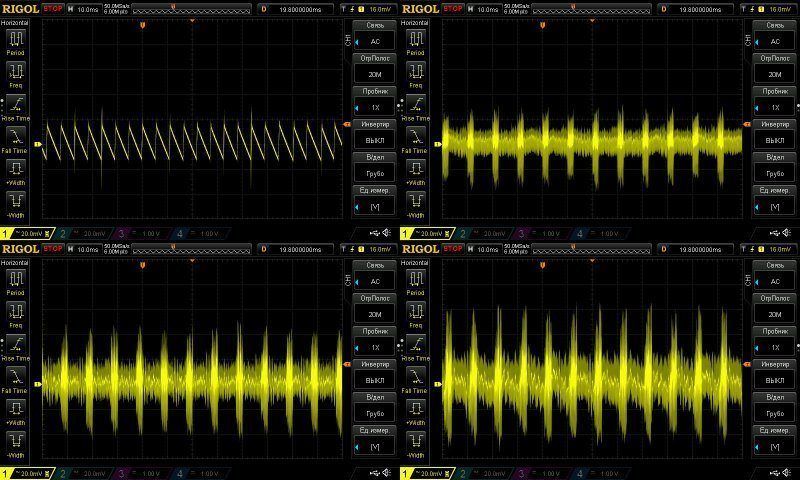Image resolution: width=800 pixels, height=480 pixels.
Task: Choose Fall Time measurement in top-left scope screen
Action: (16, 136)
